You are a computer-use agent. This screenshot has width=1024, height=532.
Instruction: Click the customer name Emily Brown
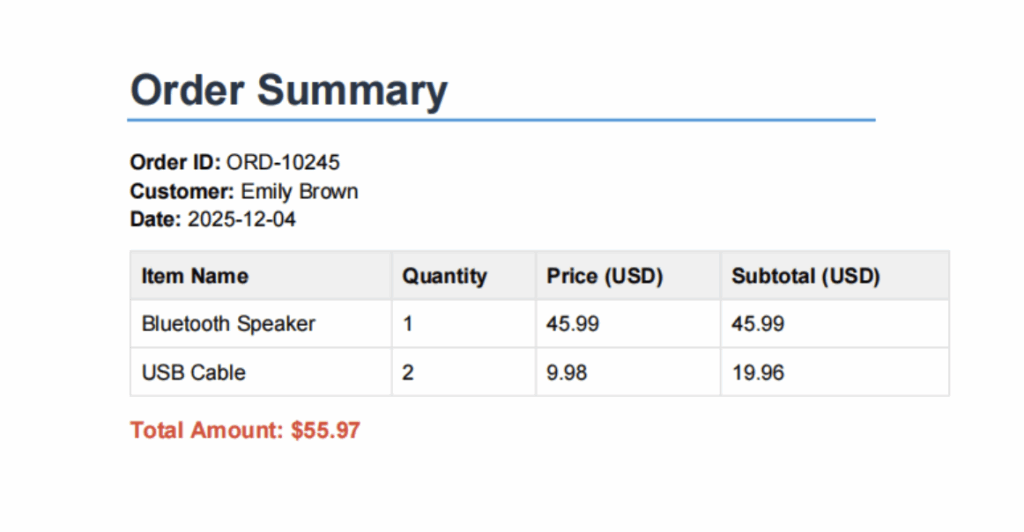(299, 191)
